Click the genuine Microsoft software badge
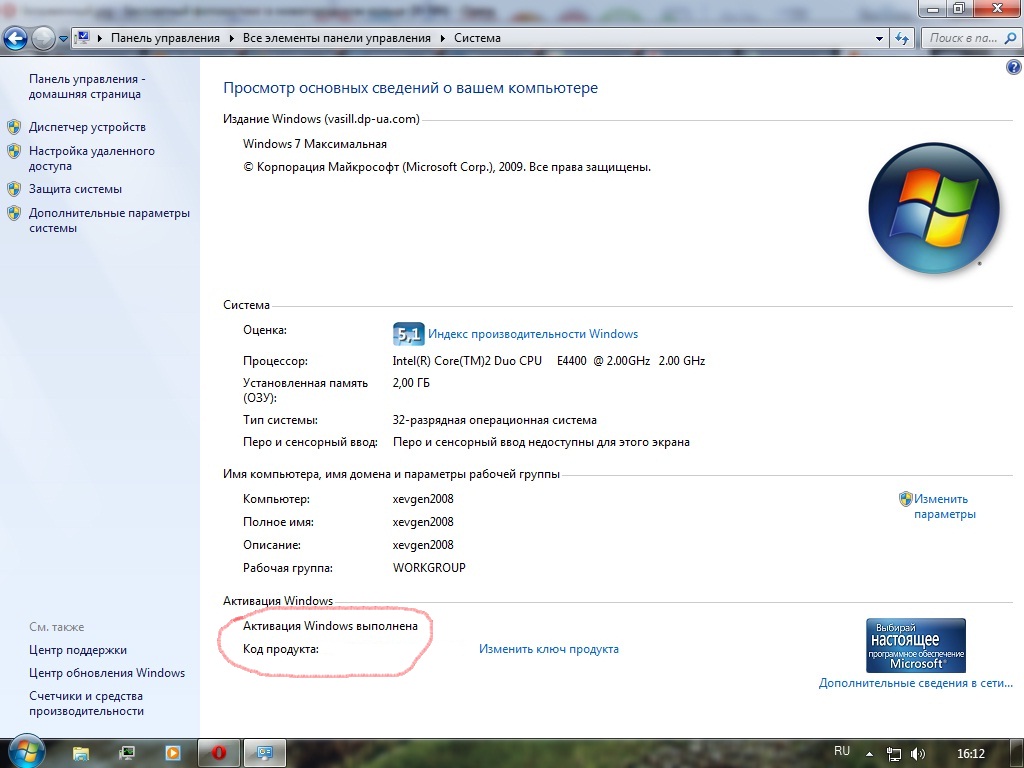The width and height of the screenshot is (1024, 768). pos(915,645)
